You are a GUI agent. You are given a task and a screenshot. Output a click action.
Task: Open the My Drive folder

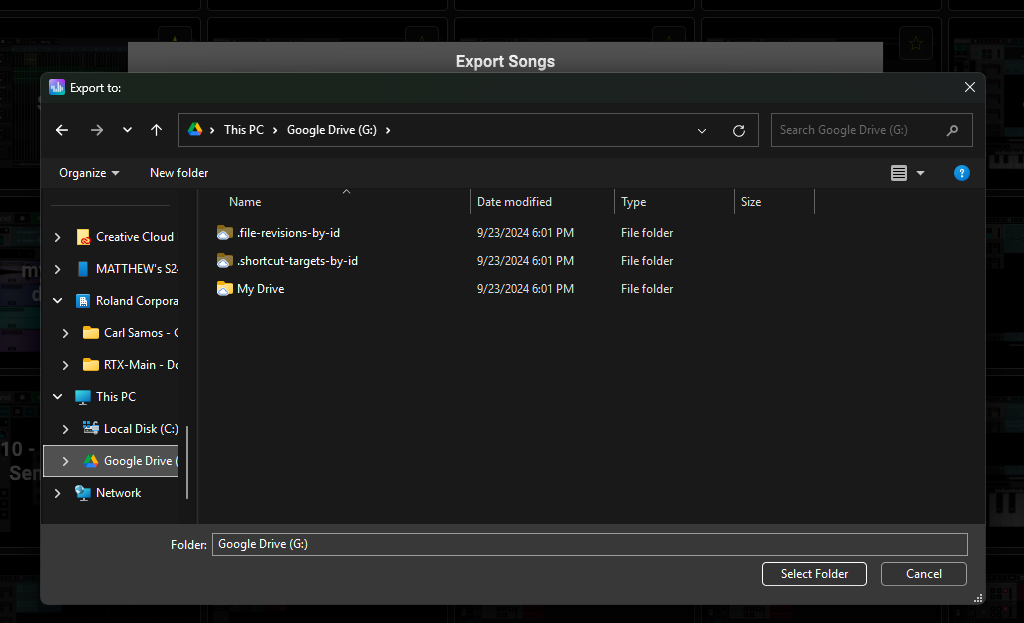260,288
